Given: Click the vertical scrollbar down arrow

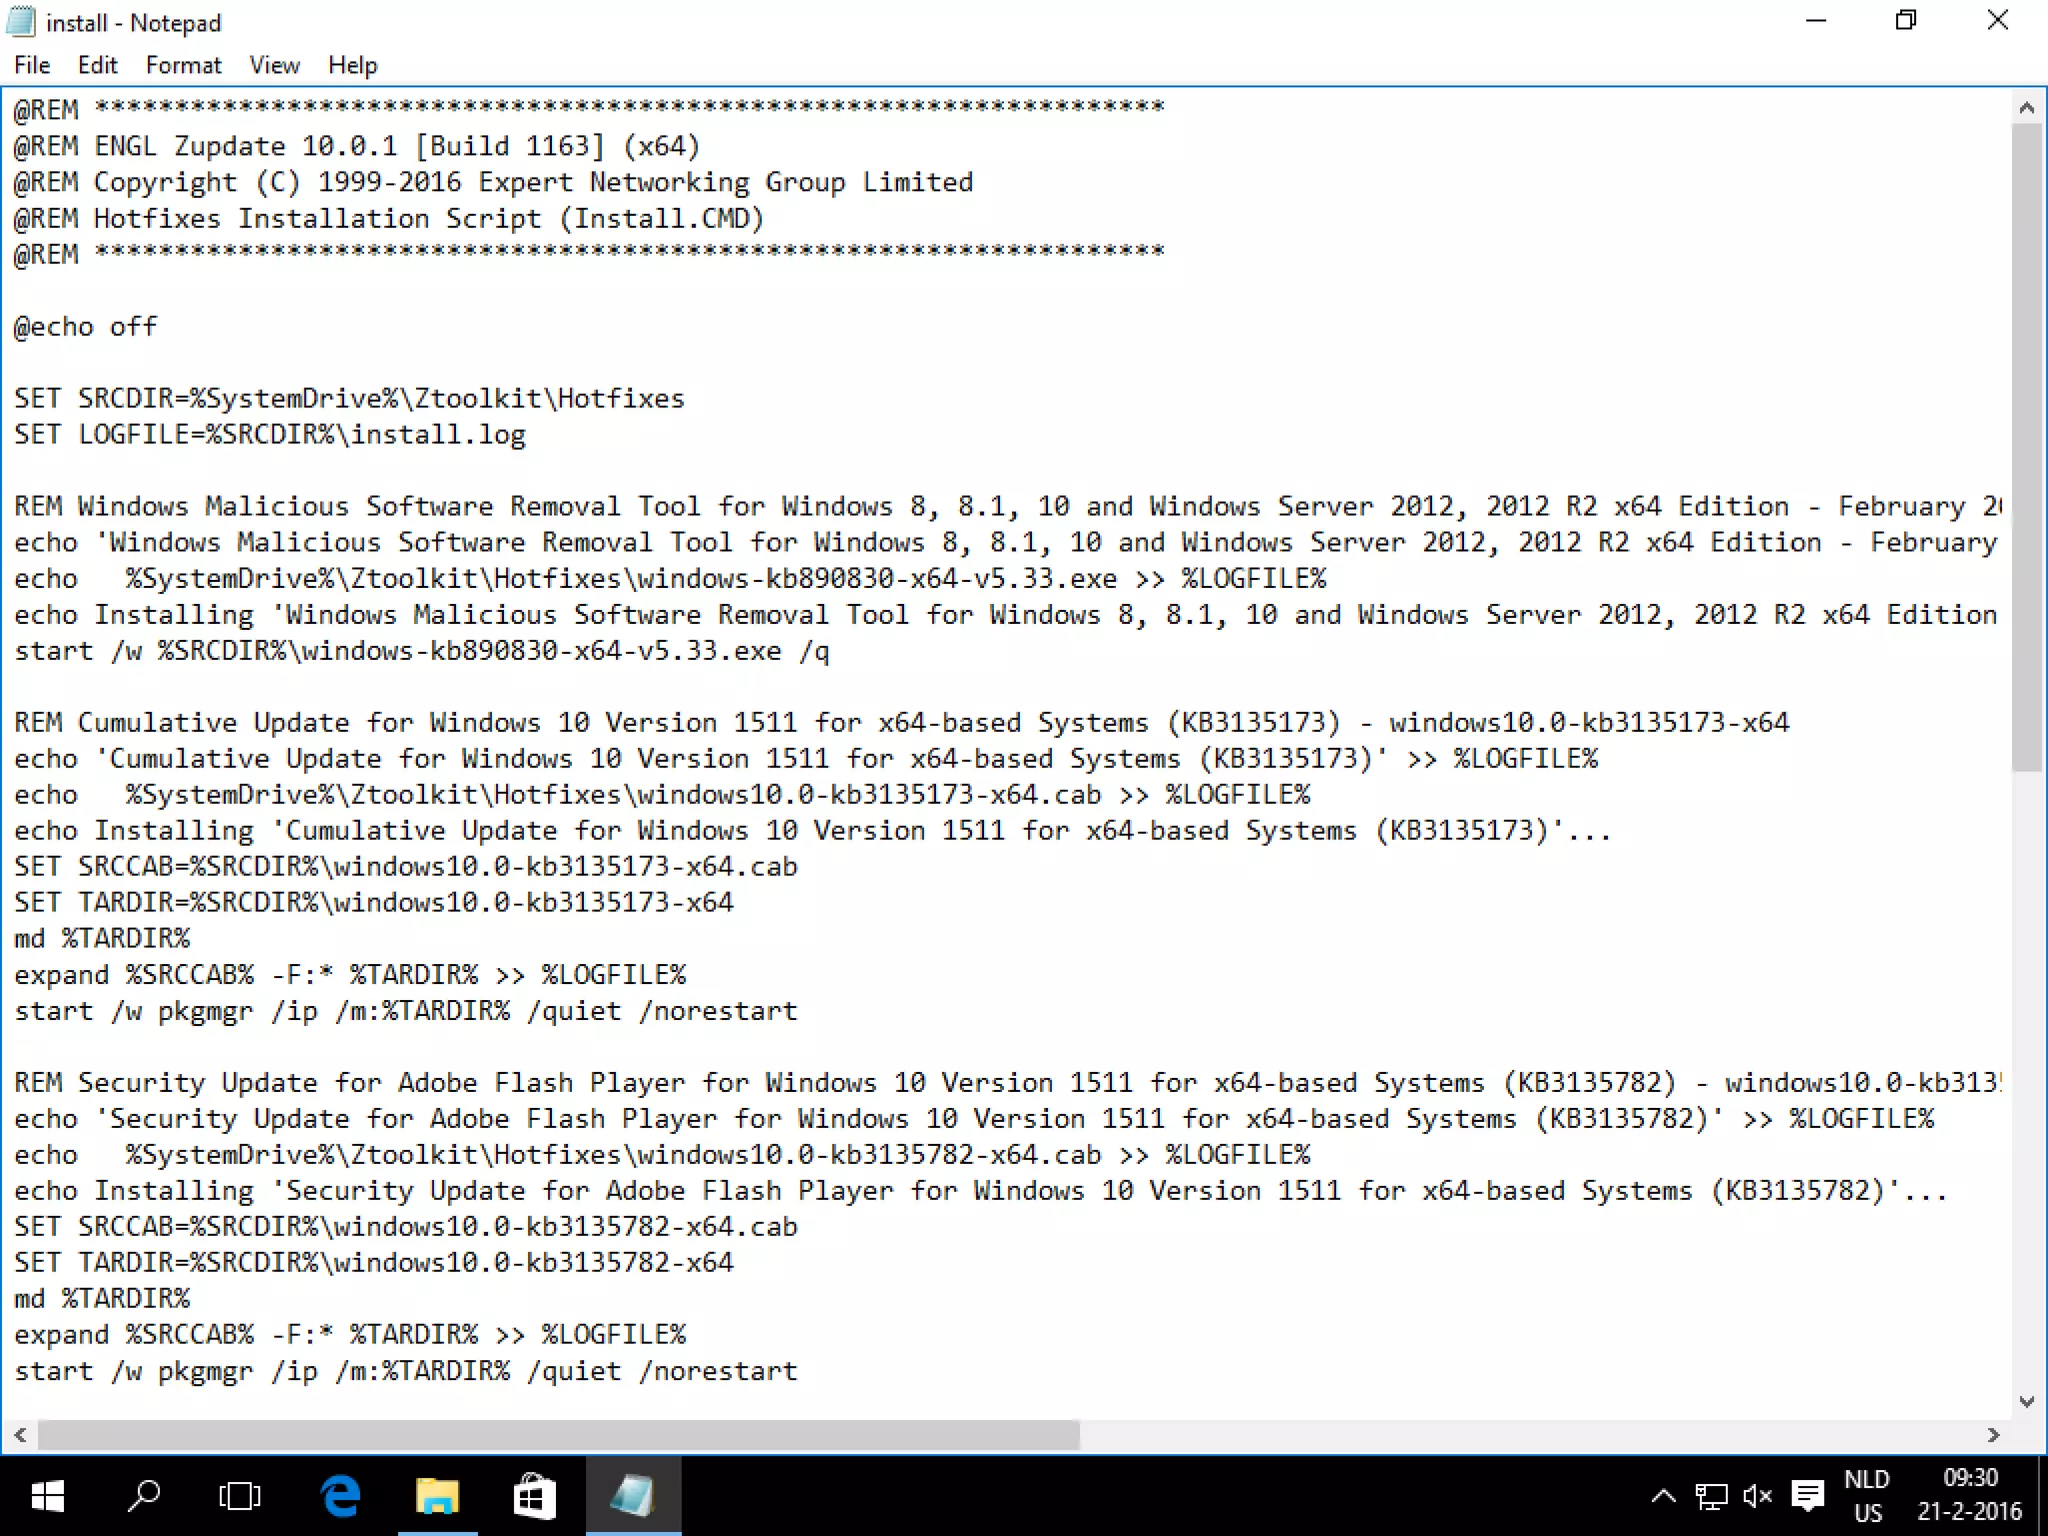Looking at the screenshot, I should (x=2027, y=1402).
